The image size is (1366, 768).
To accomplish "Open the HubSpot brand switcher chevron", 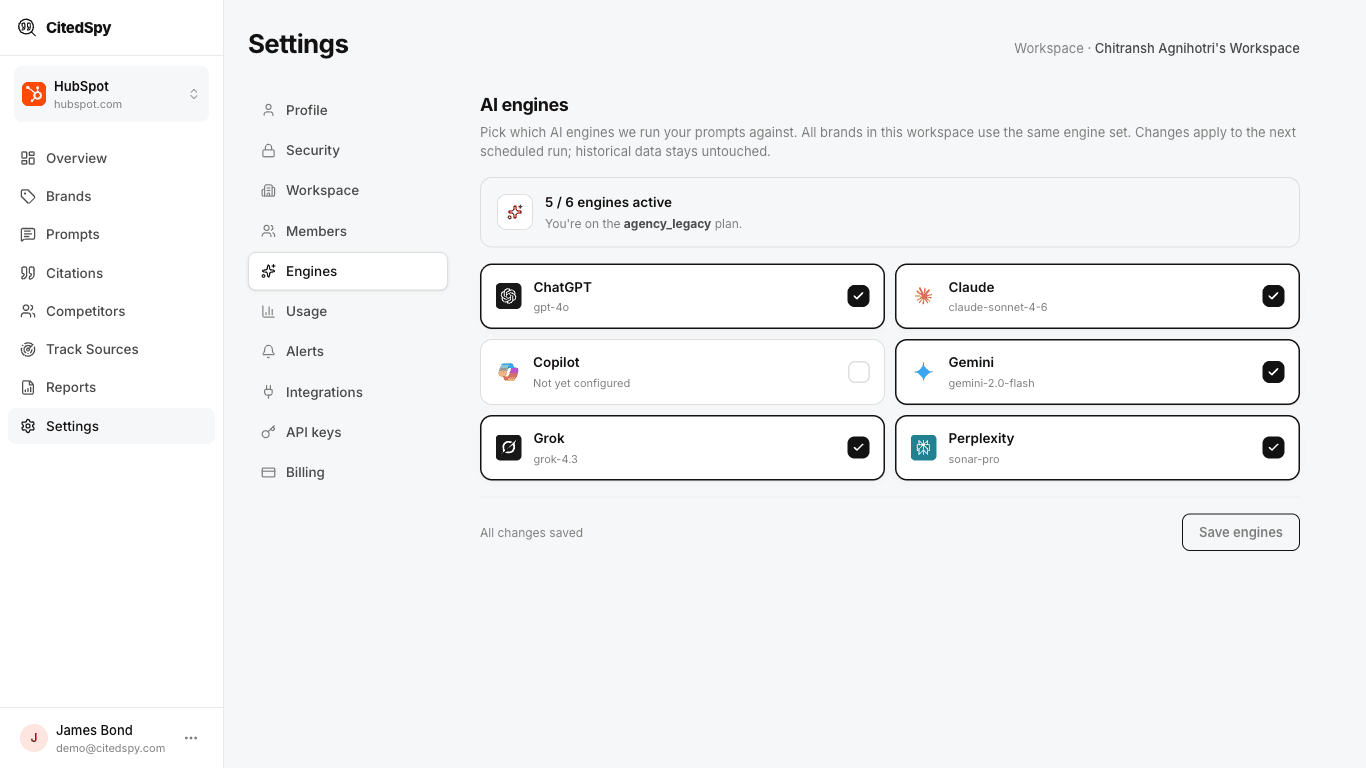I will [x=194, y=94].
